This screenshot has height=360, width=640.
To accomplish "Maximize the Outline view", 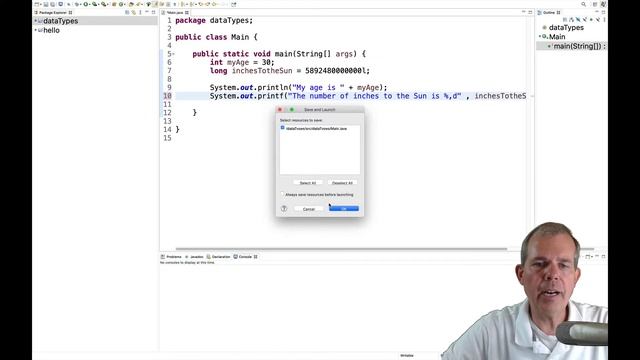I will click(x=603, y=11).
